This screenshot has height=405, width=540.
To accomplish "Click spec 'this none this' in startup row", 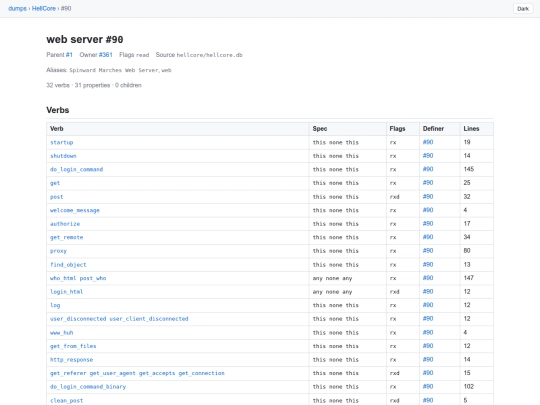I will tap(336, 142).
